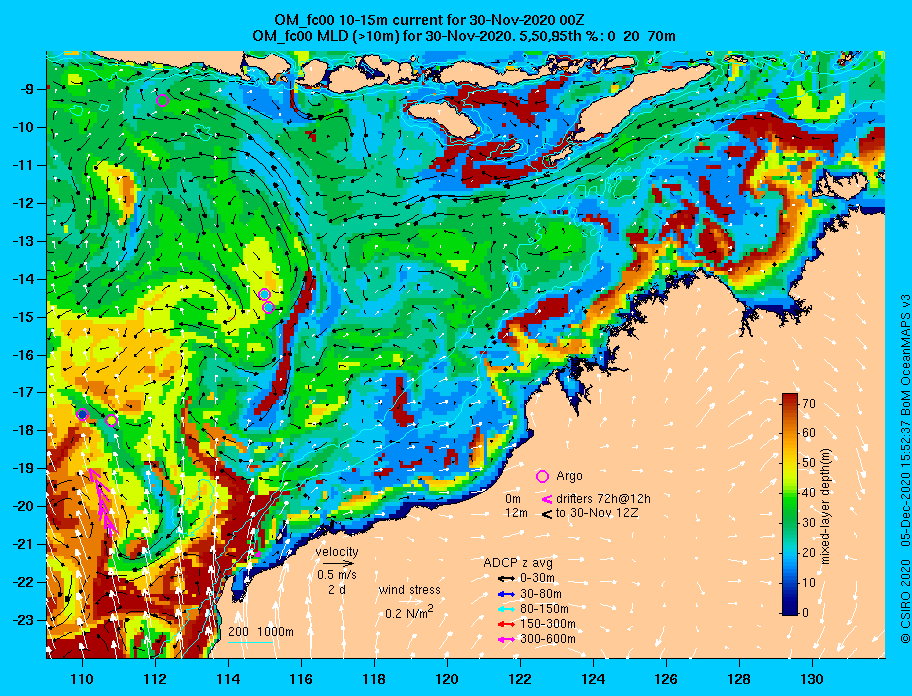Viewport: 912px width, 696px height.
Task: Click the '0-30m' ADCP depth label
Action: [537, 579]
